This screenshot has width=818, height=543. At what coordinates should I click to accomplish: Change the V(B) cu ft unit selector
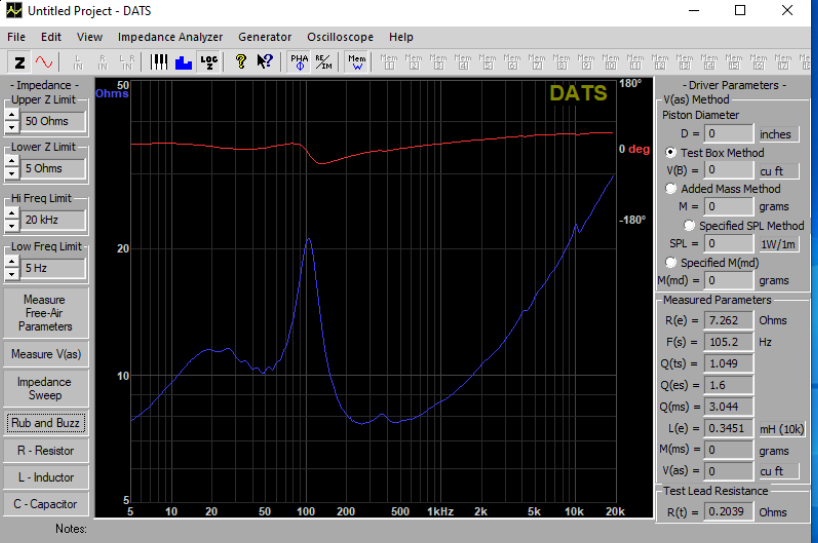[778, 171]
